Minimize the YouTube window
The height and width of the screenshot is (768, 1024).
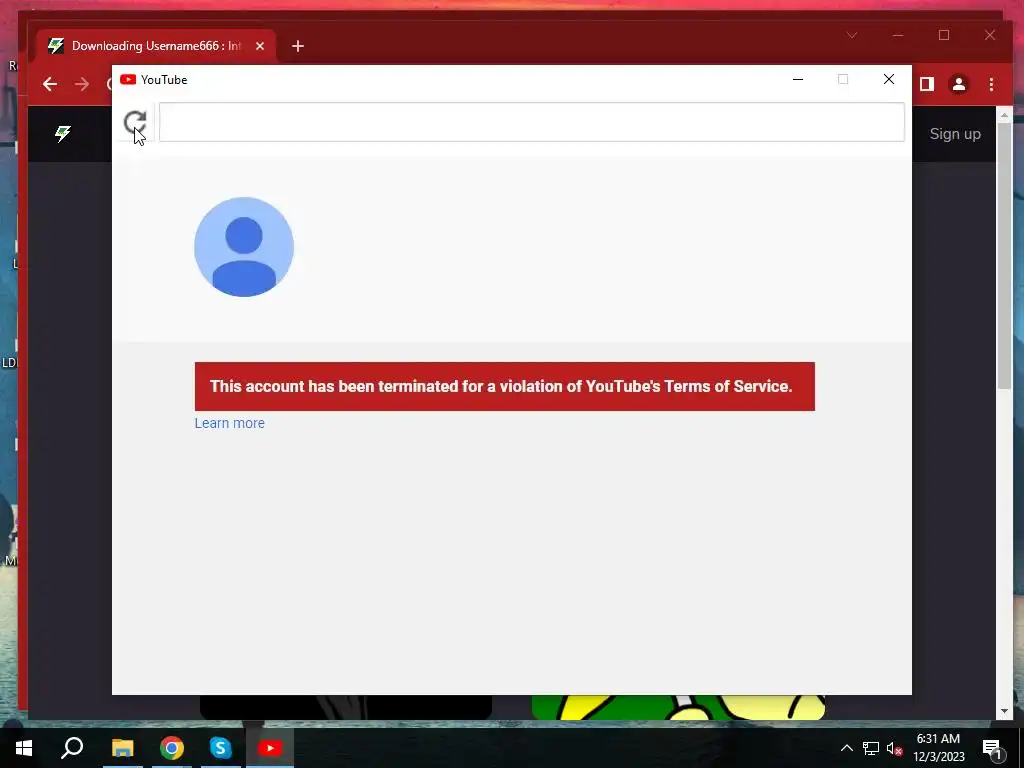coord(798,80)
